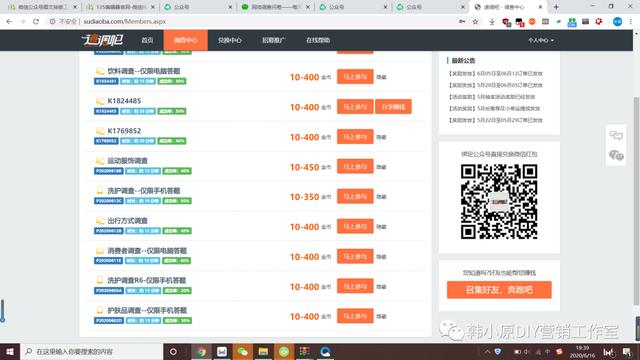Open the 出行方式调查 survey title

[x=127, y=221]
